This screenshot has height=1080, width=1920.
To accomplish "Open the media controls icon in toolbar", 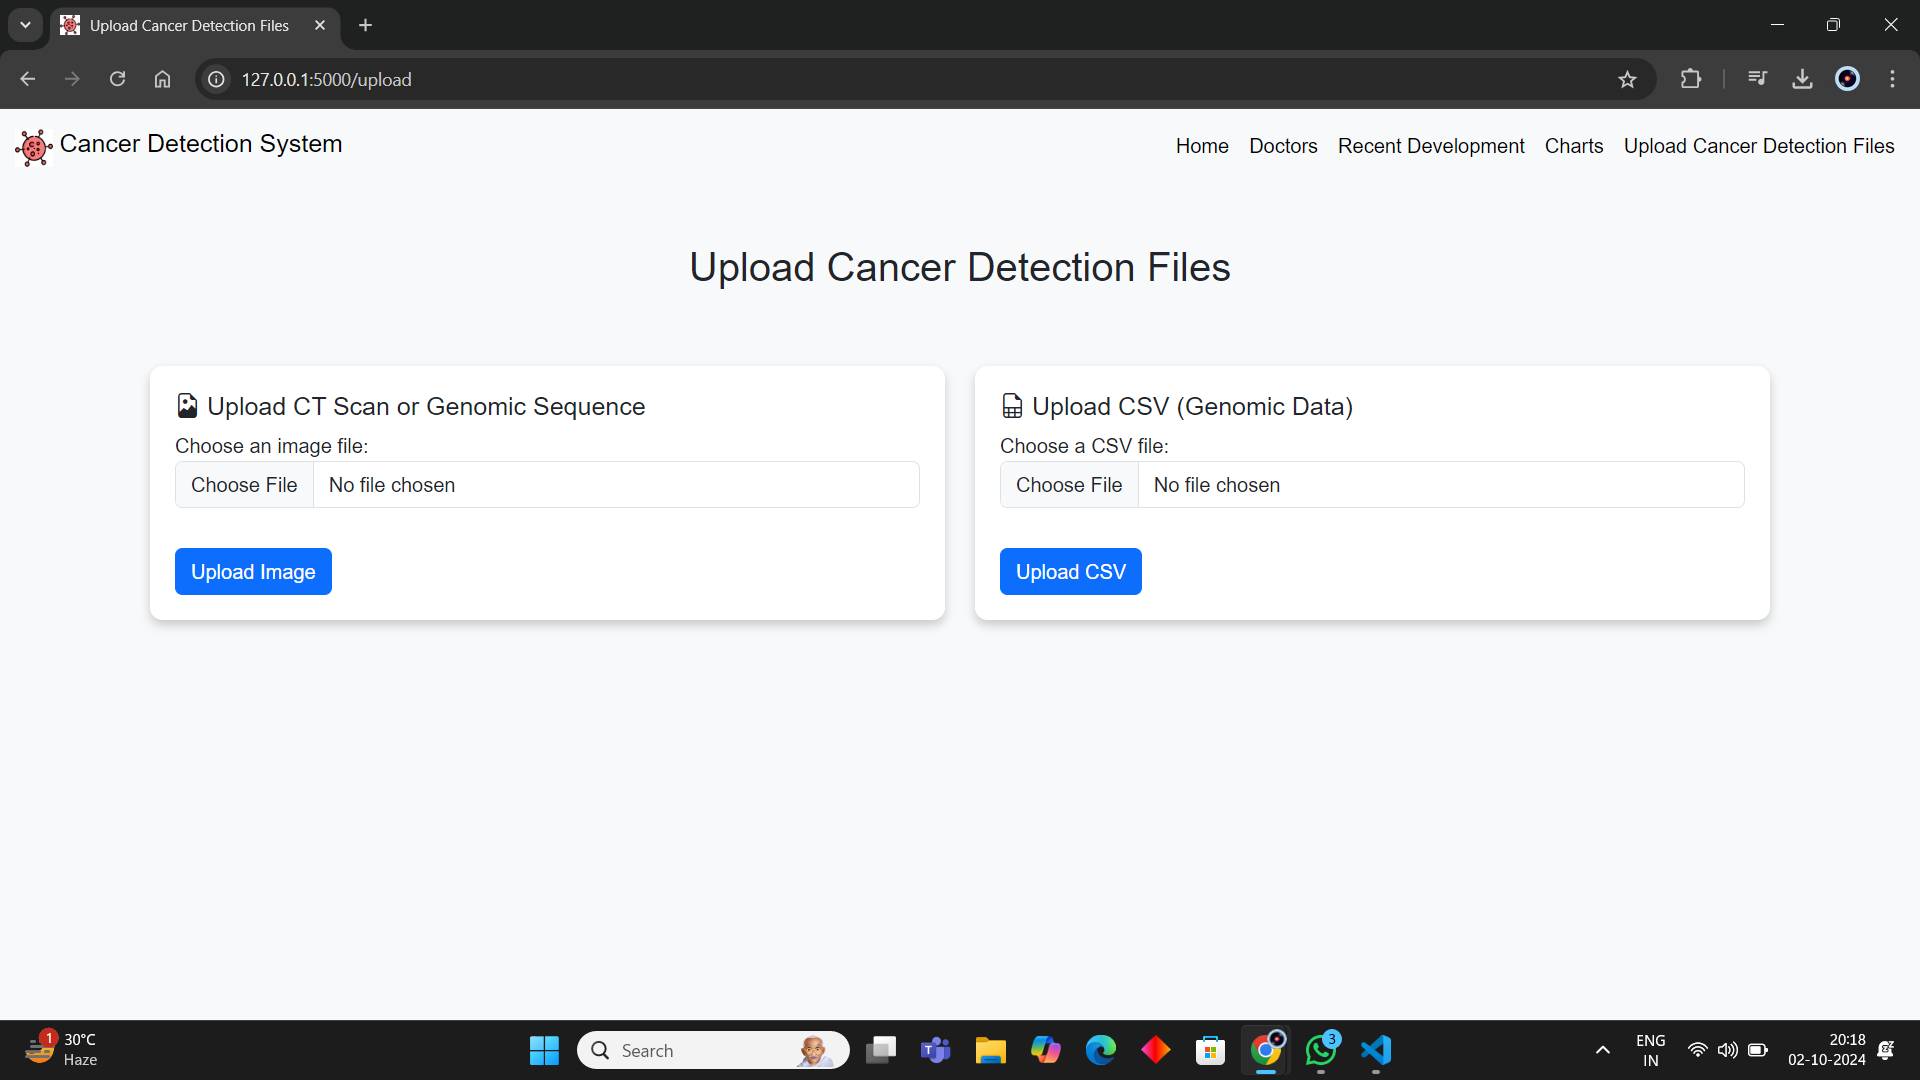I will [1758, 79].
